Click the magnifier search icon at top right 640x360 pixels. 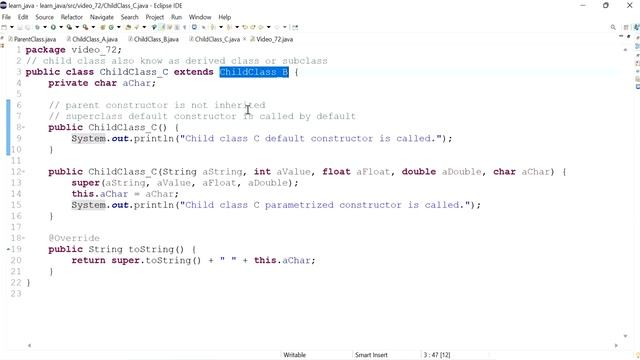[613, 27]
